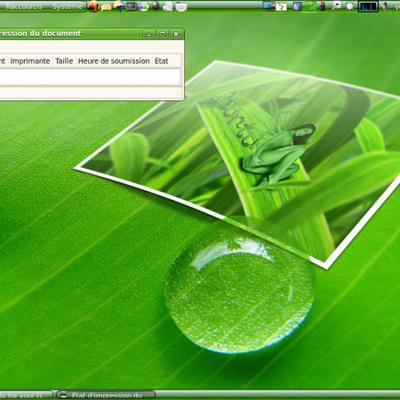Click the white cup-shaped launcher icon
The width and height of the screenshot is (400, 400).
tap(181, 7)
